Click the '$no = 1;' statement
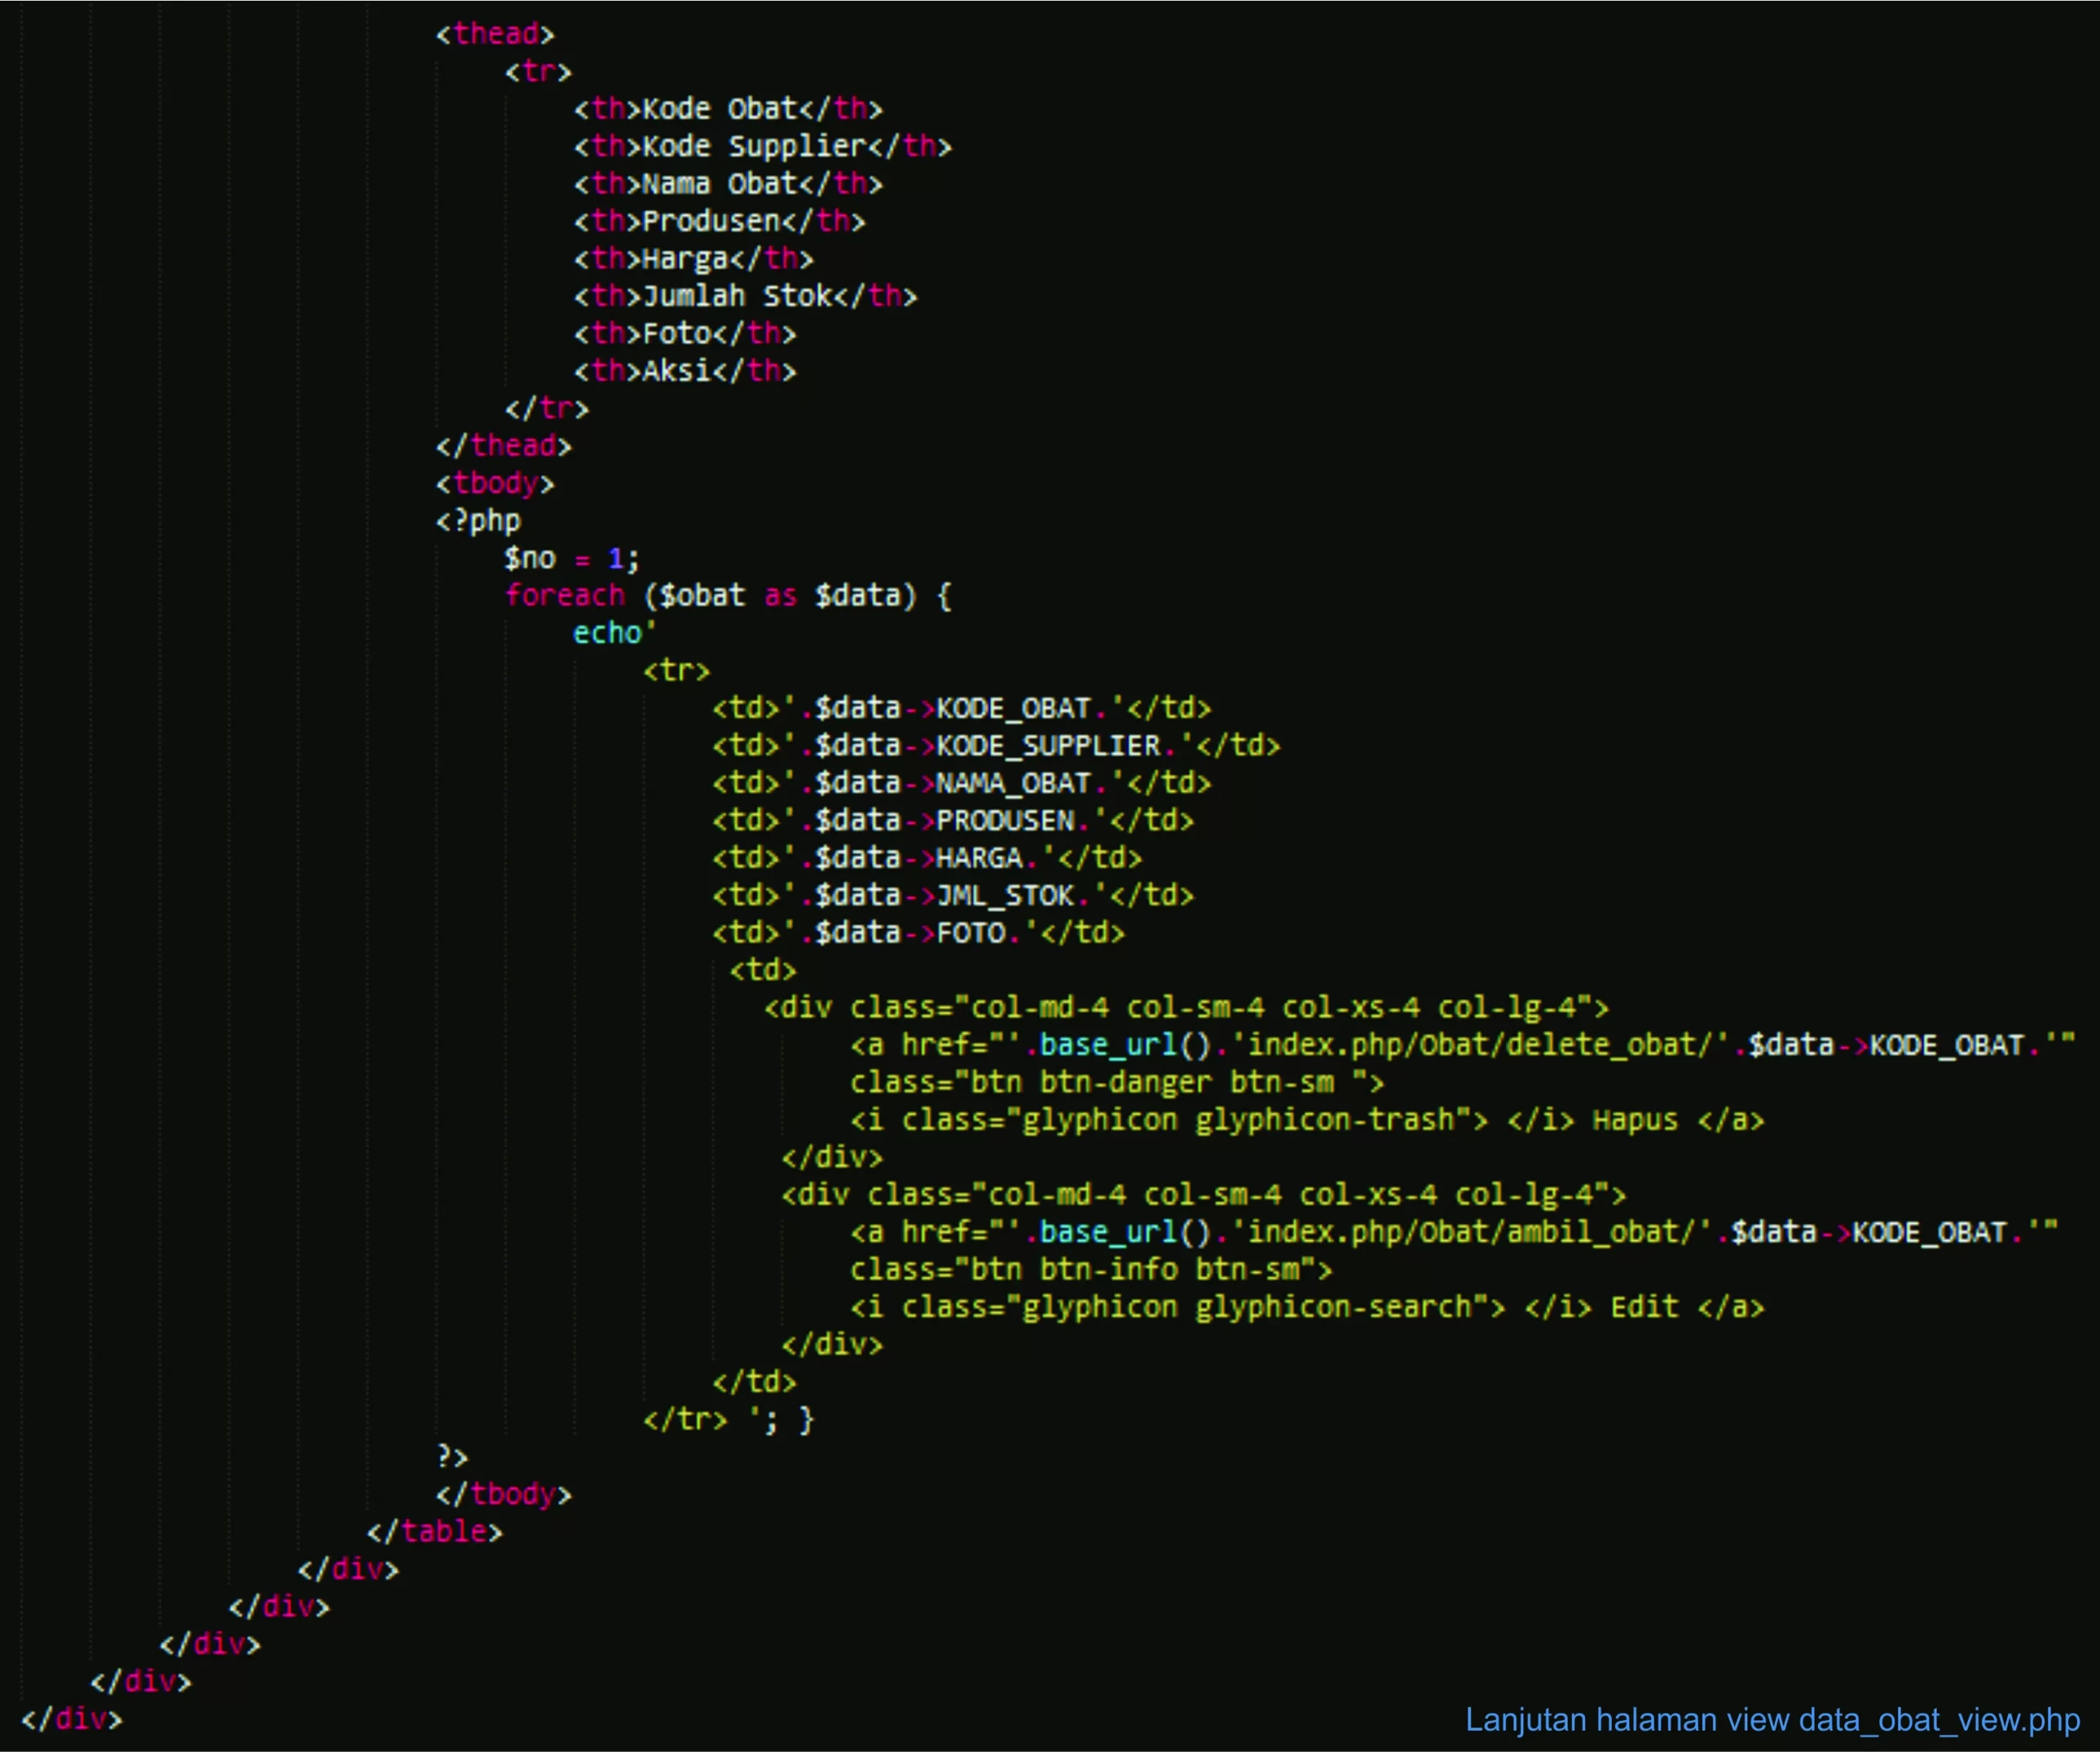The height and width of the screenshot is (1752, 2100). [x=571, y=558]
